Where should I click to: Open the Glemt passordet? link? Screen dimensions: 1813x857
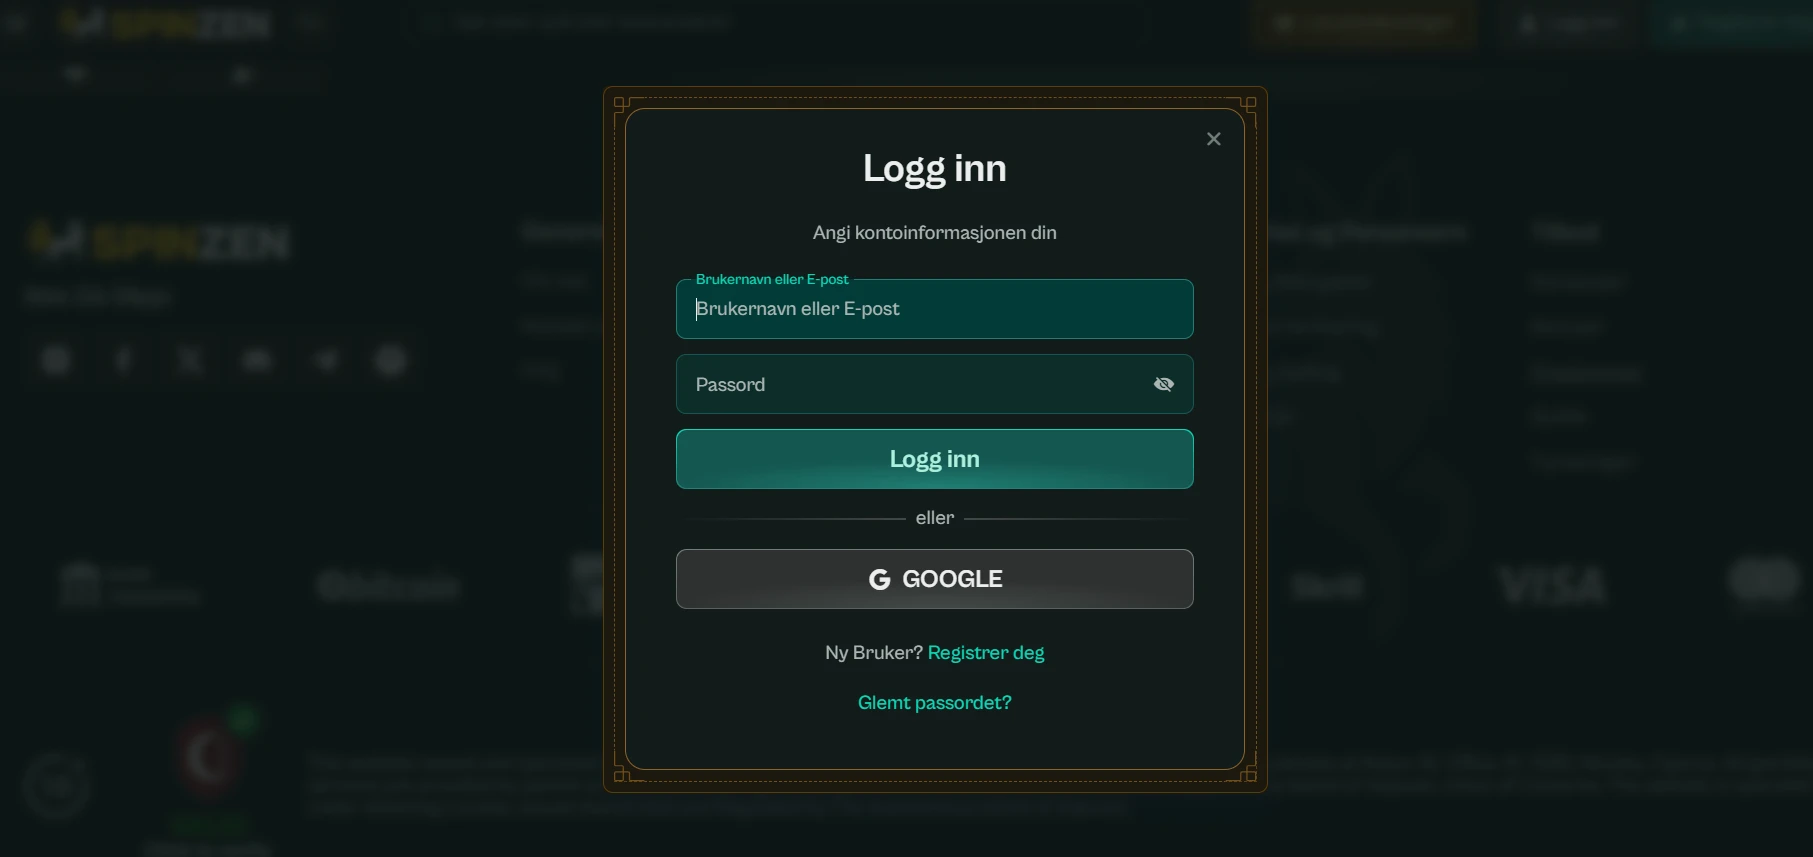(934, 703)
